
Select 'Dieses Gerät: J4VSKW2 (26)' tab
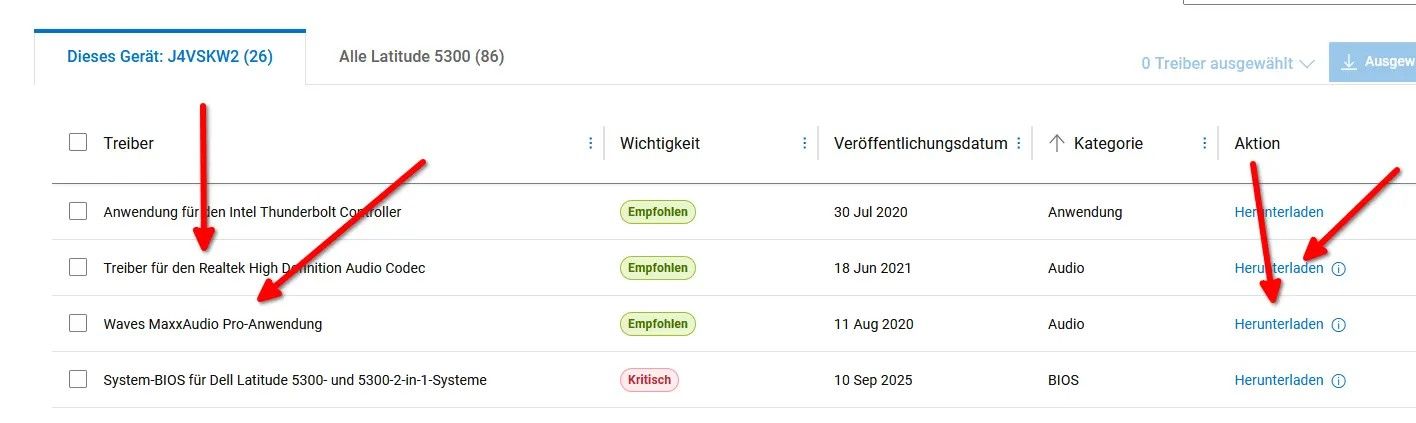[x=170, y=57]
